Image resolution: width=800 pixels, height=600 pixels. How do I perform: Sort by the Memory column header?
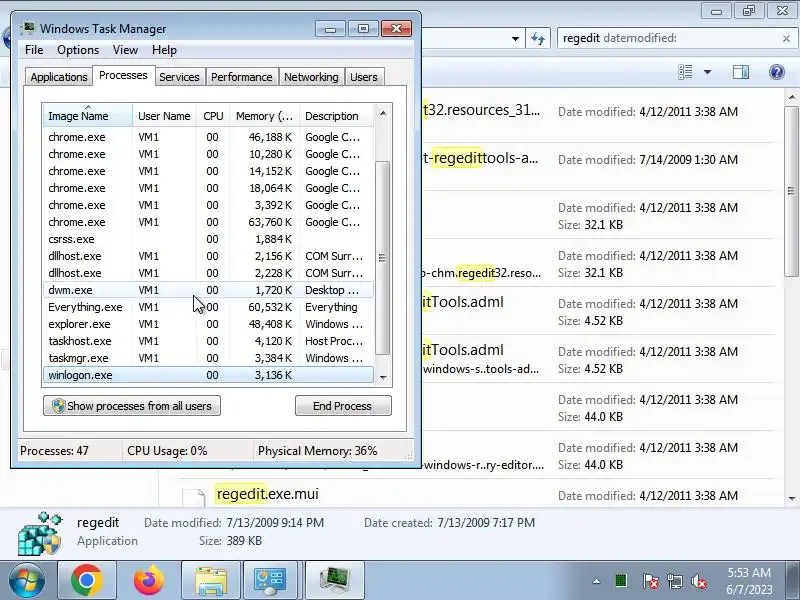click(x=264, y=116)
